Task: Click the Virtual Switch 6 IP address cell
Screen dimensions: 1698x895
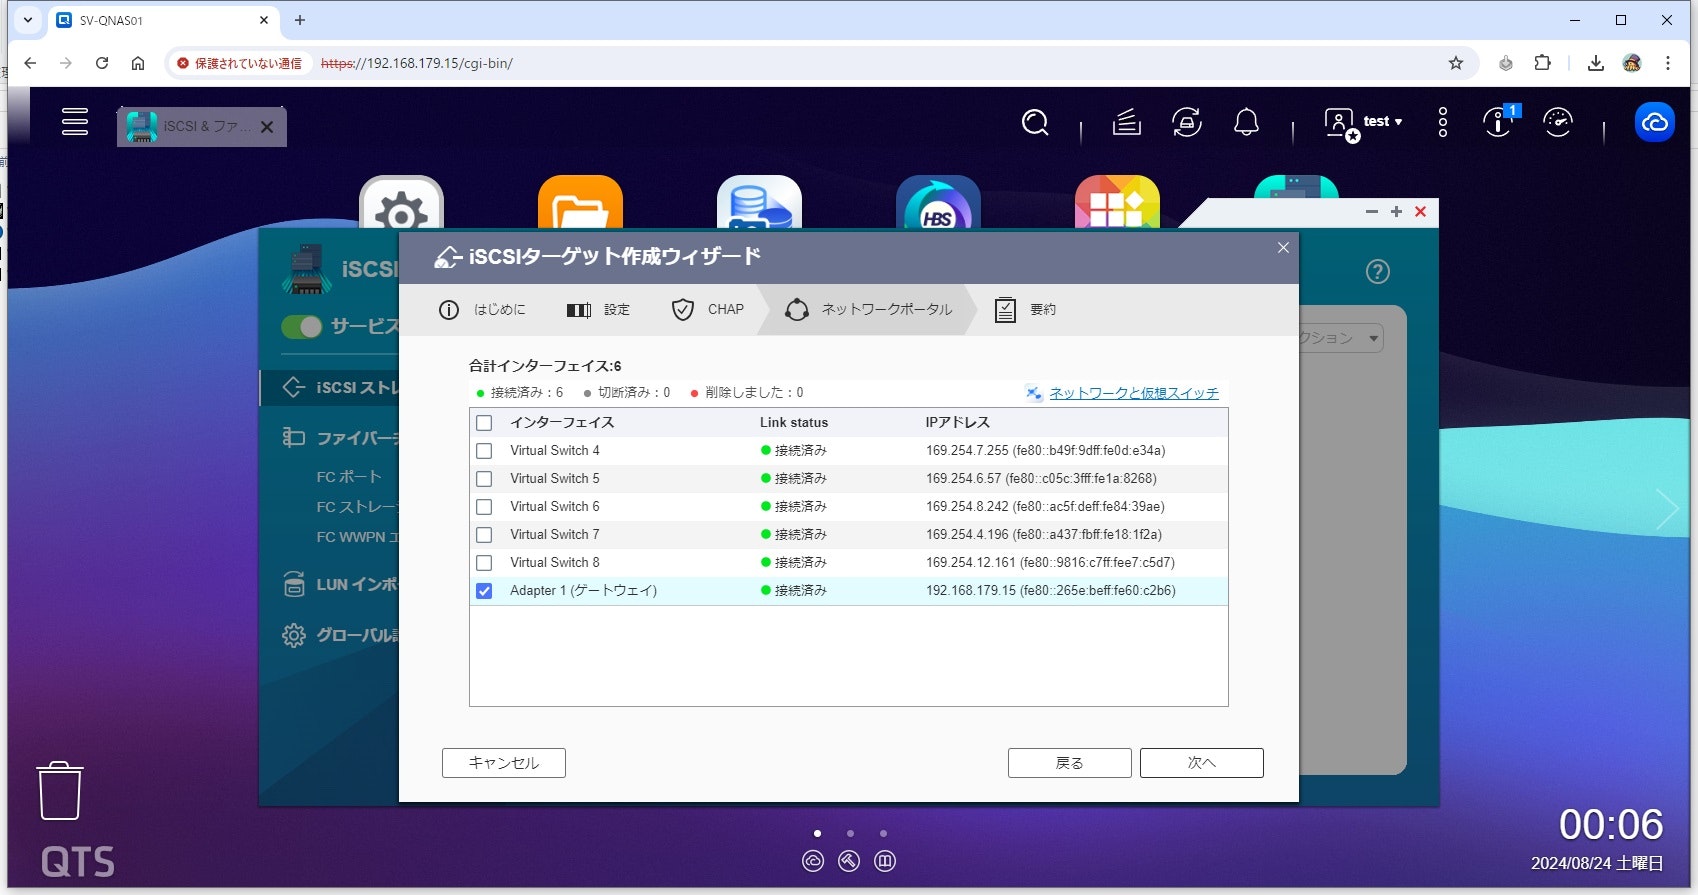Action: point(1045,507)
